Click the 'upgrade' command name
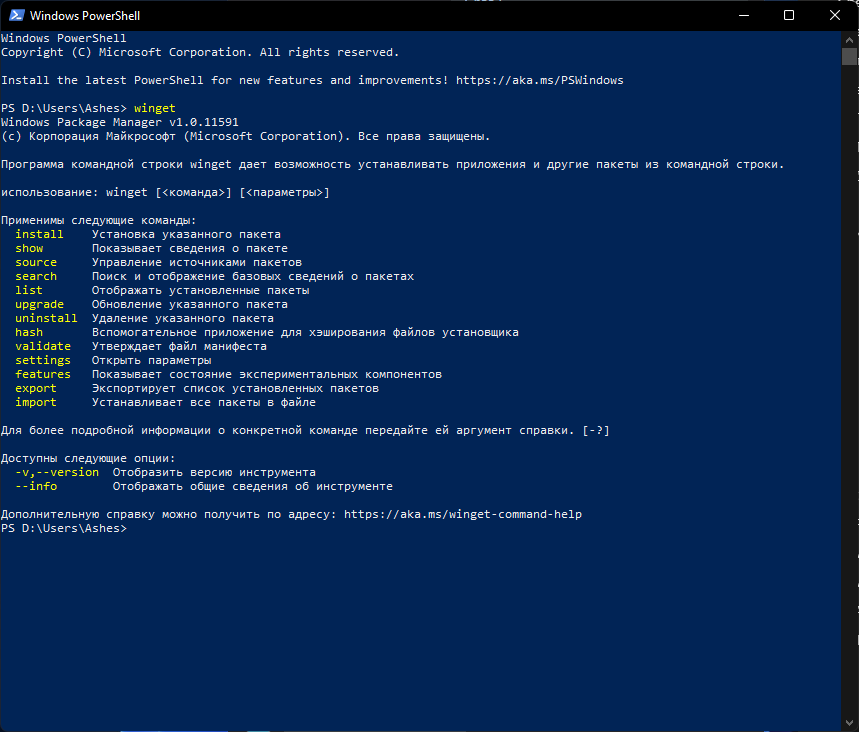Viewport: 859px width, 732px height. pos(39,305)
